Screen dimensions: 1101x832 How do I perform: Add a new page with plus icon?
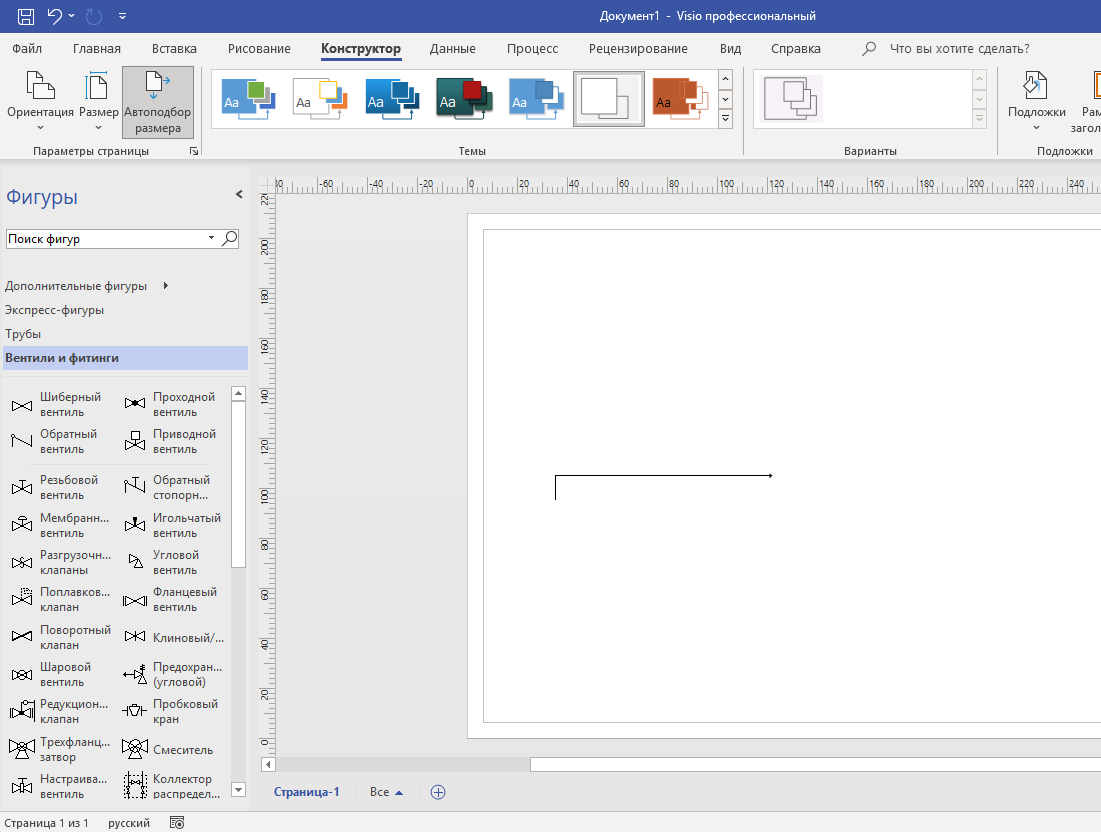pyautogui.click(x=437, y=792)
